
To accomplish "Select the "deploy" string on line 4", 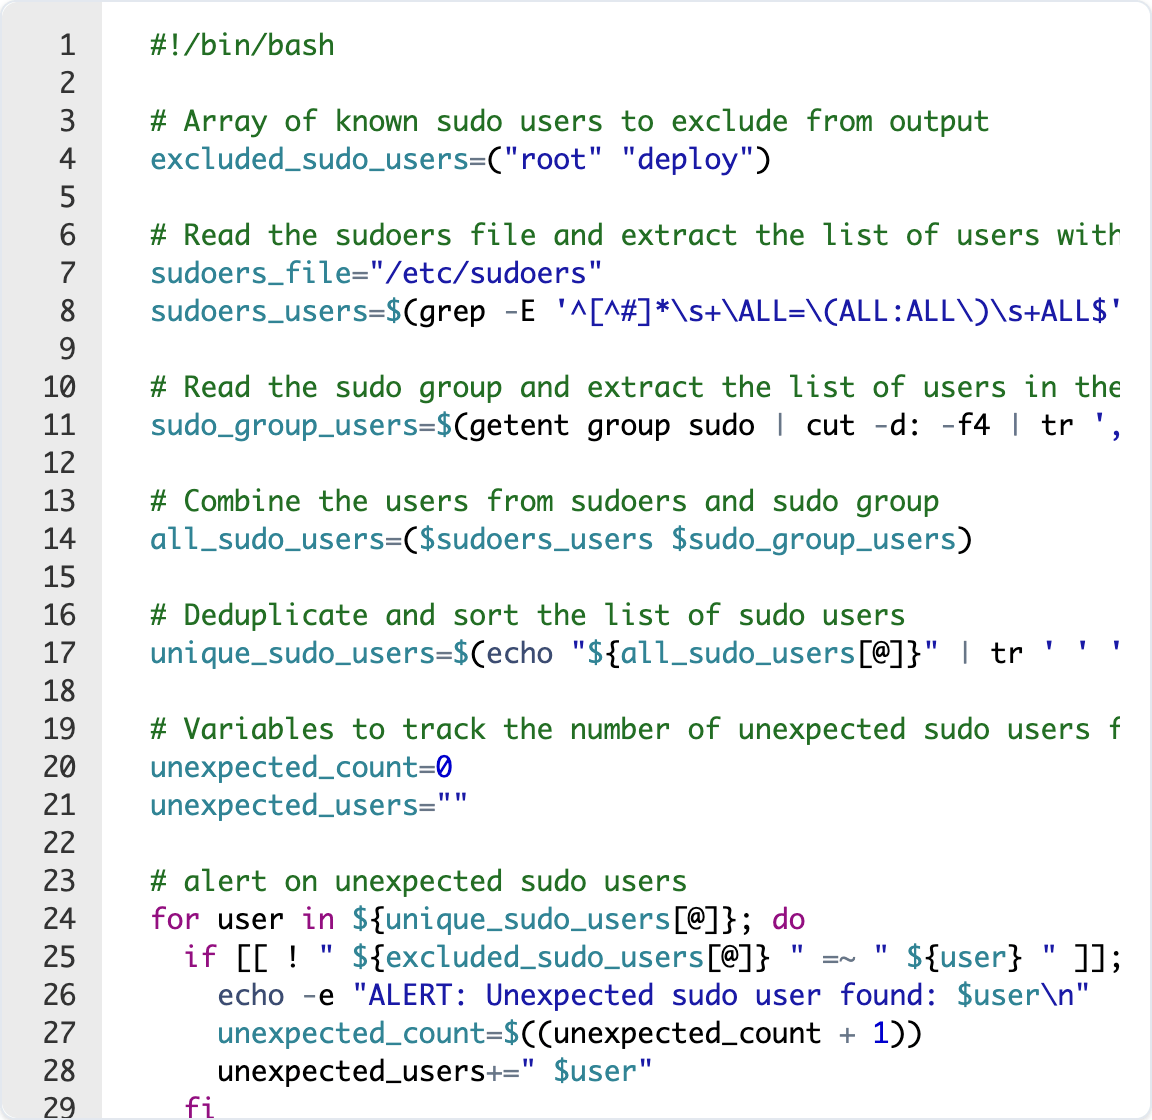I will [686, 159].
